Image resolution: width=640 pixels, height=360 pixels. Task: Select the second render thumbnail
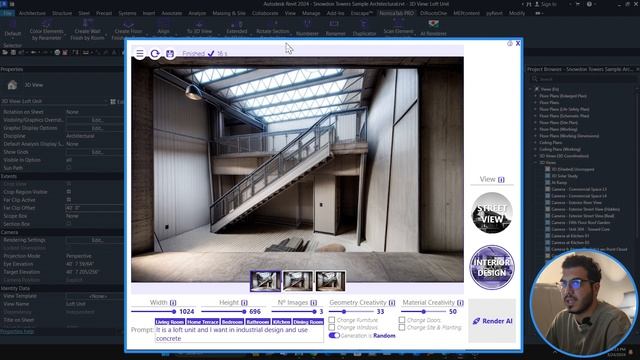(x=298, y=281)
